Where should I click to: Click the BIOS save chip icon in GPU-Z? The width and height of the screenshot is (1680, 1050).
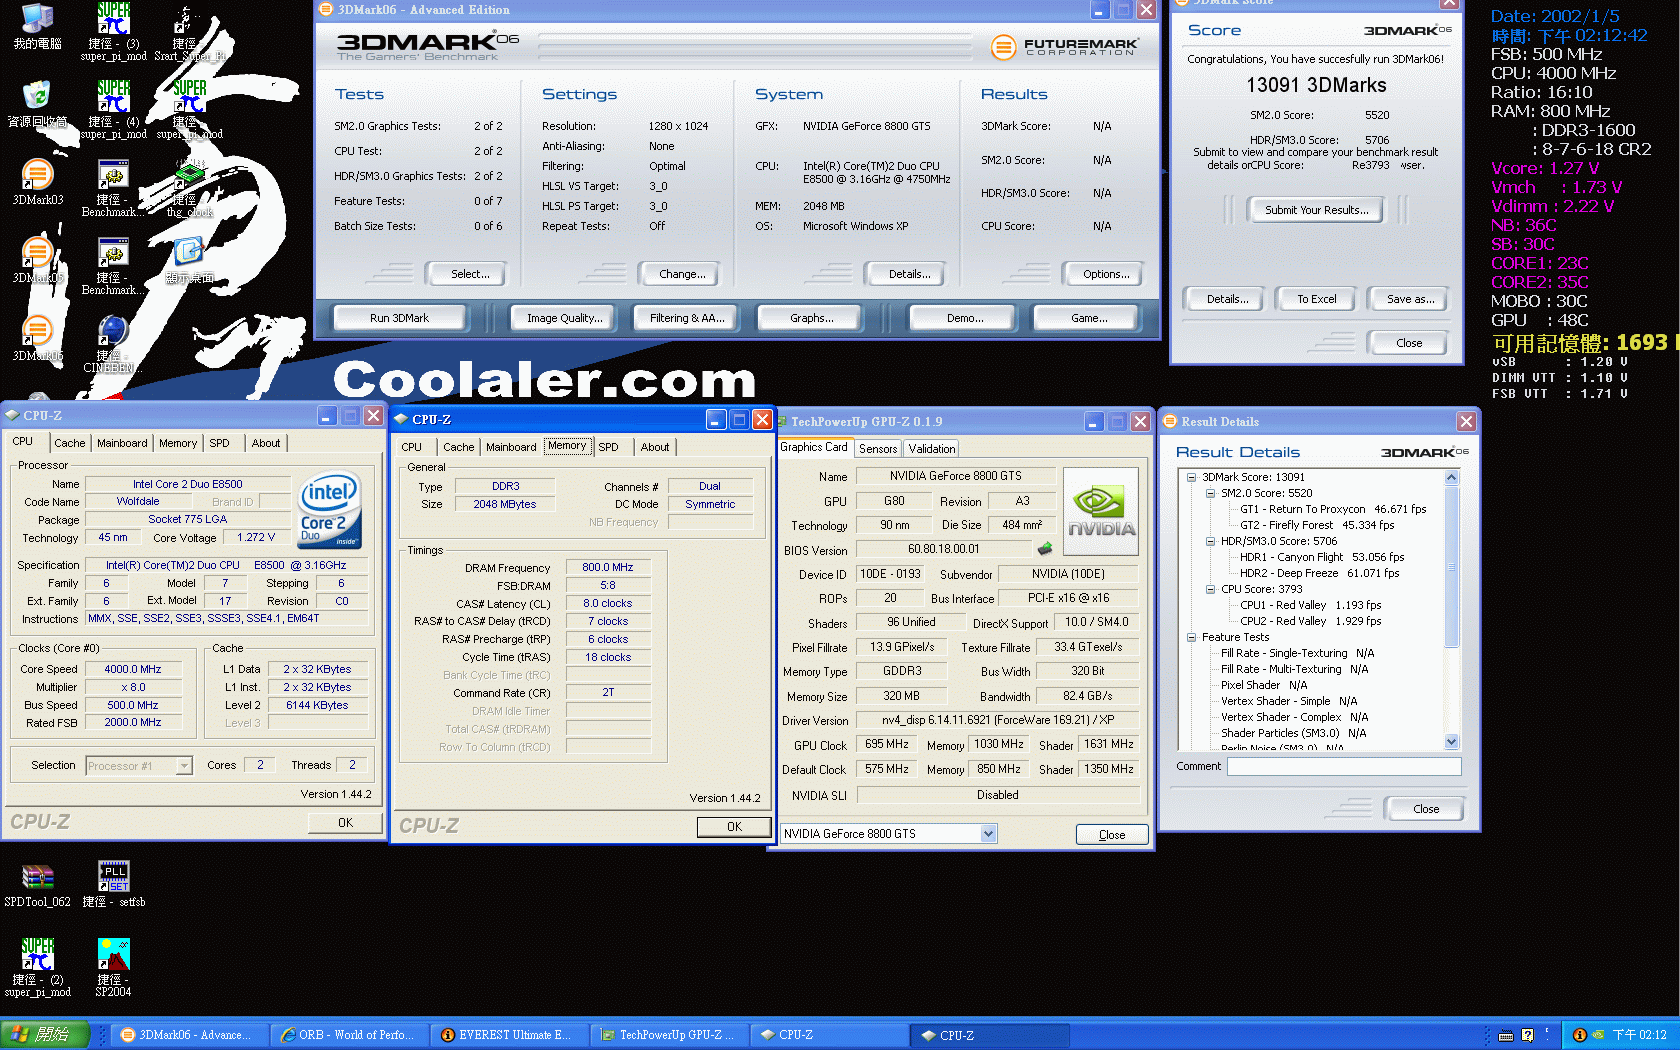1045,549
